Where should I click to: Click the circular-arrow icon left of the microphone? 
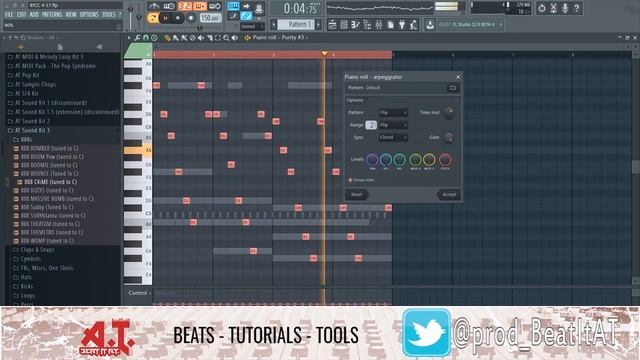click(x=542, y=8)
